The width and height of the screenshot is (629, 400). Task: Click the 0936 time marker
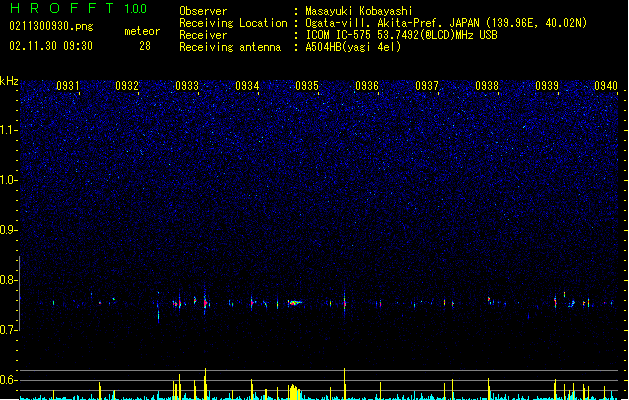click(367, 86)
